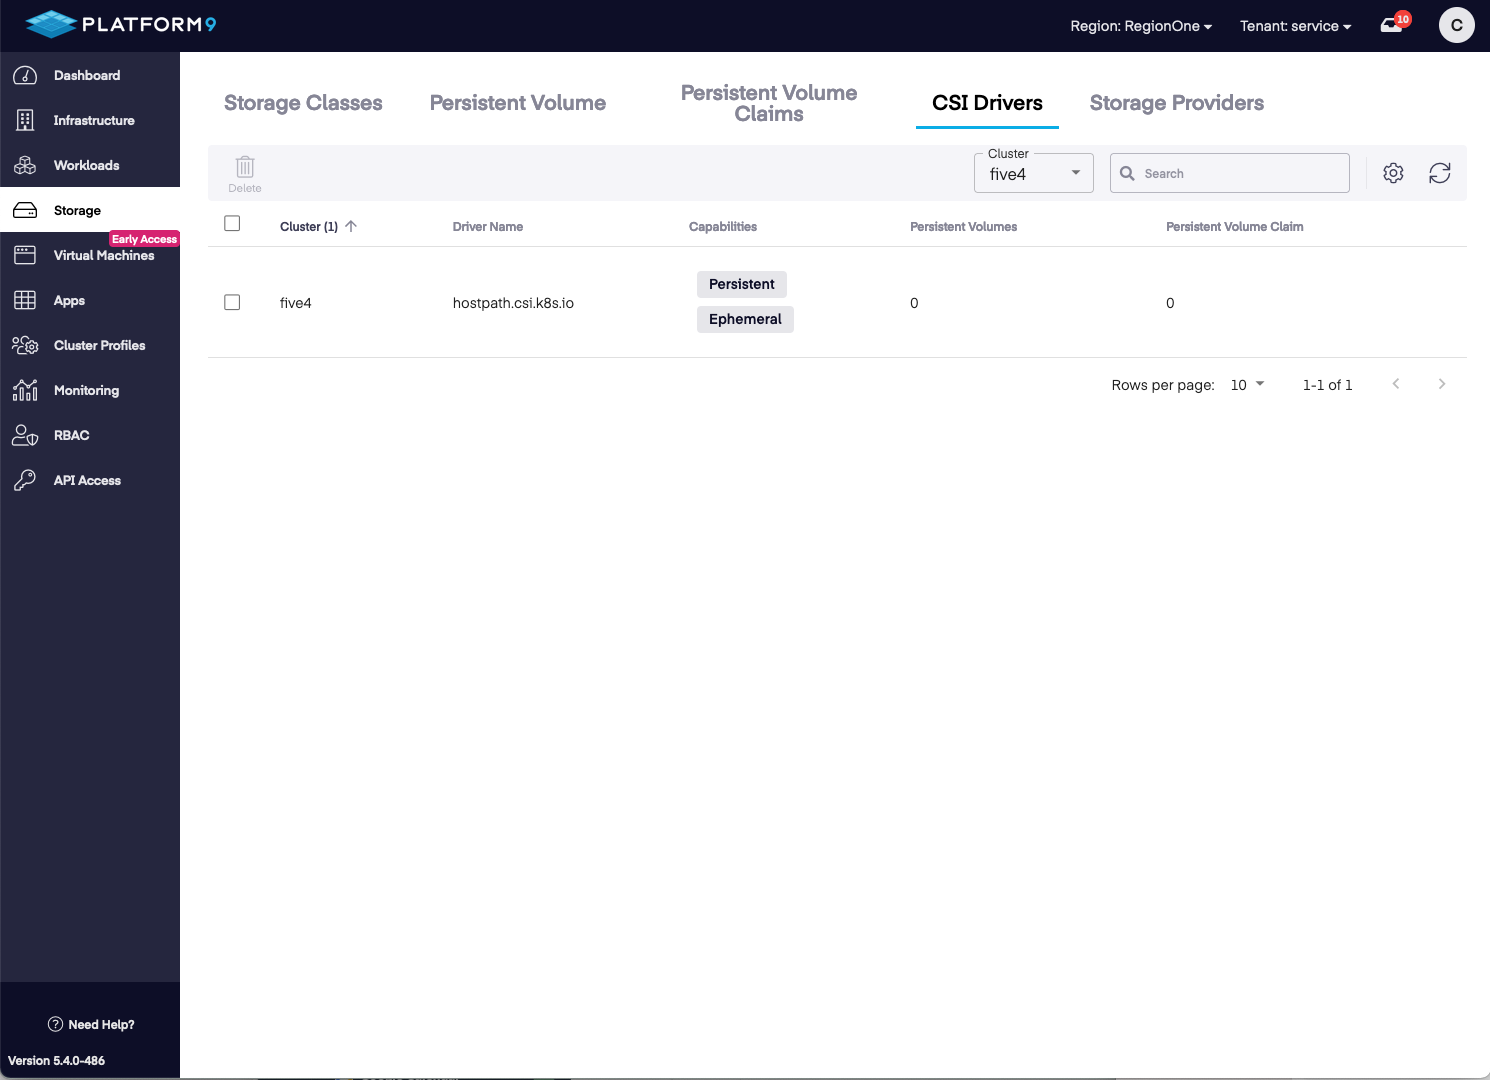The image size is (1490, 1080).
Task: Open the Tenant selector dropdown
Action: pos(1295,26)
